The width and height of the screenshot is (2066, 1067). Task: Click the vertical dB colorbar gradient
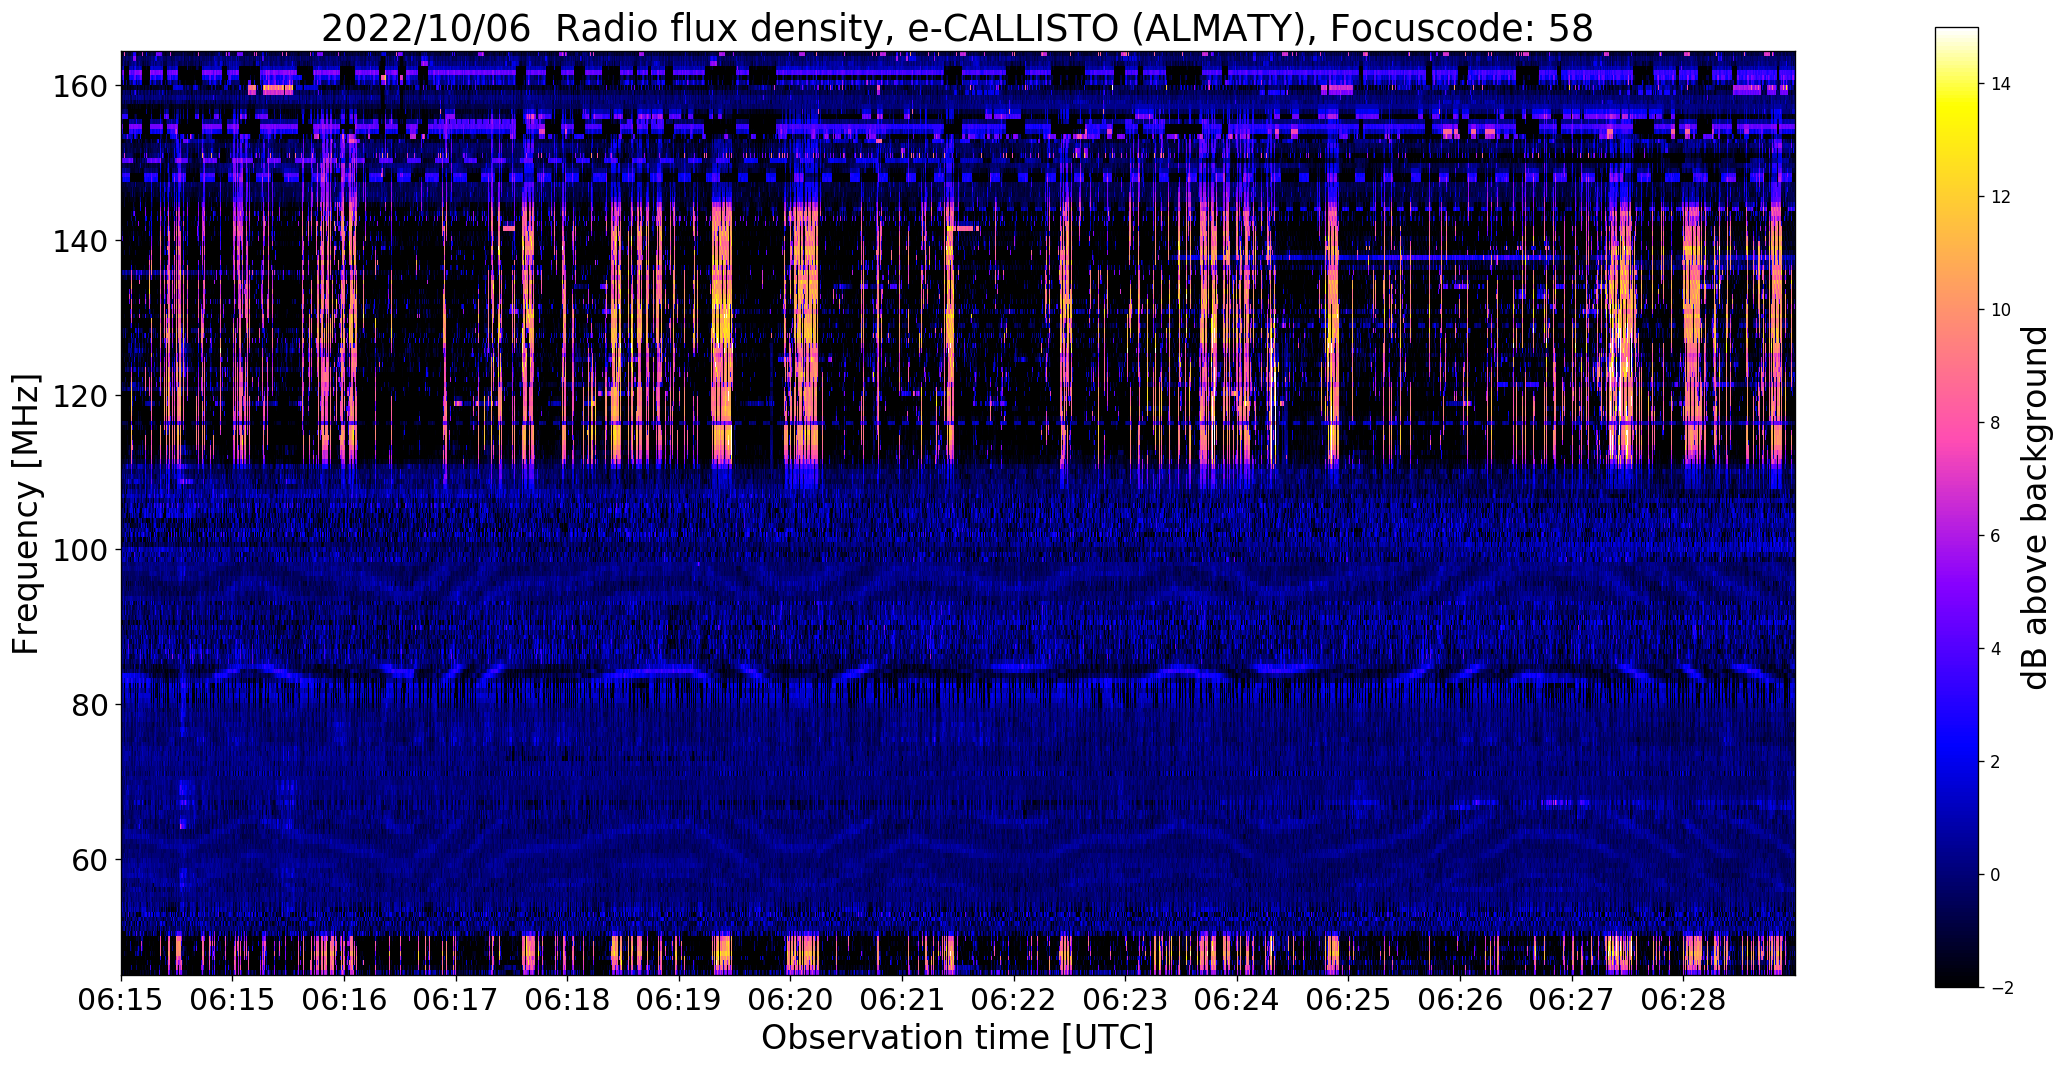click(1957, 507)
